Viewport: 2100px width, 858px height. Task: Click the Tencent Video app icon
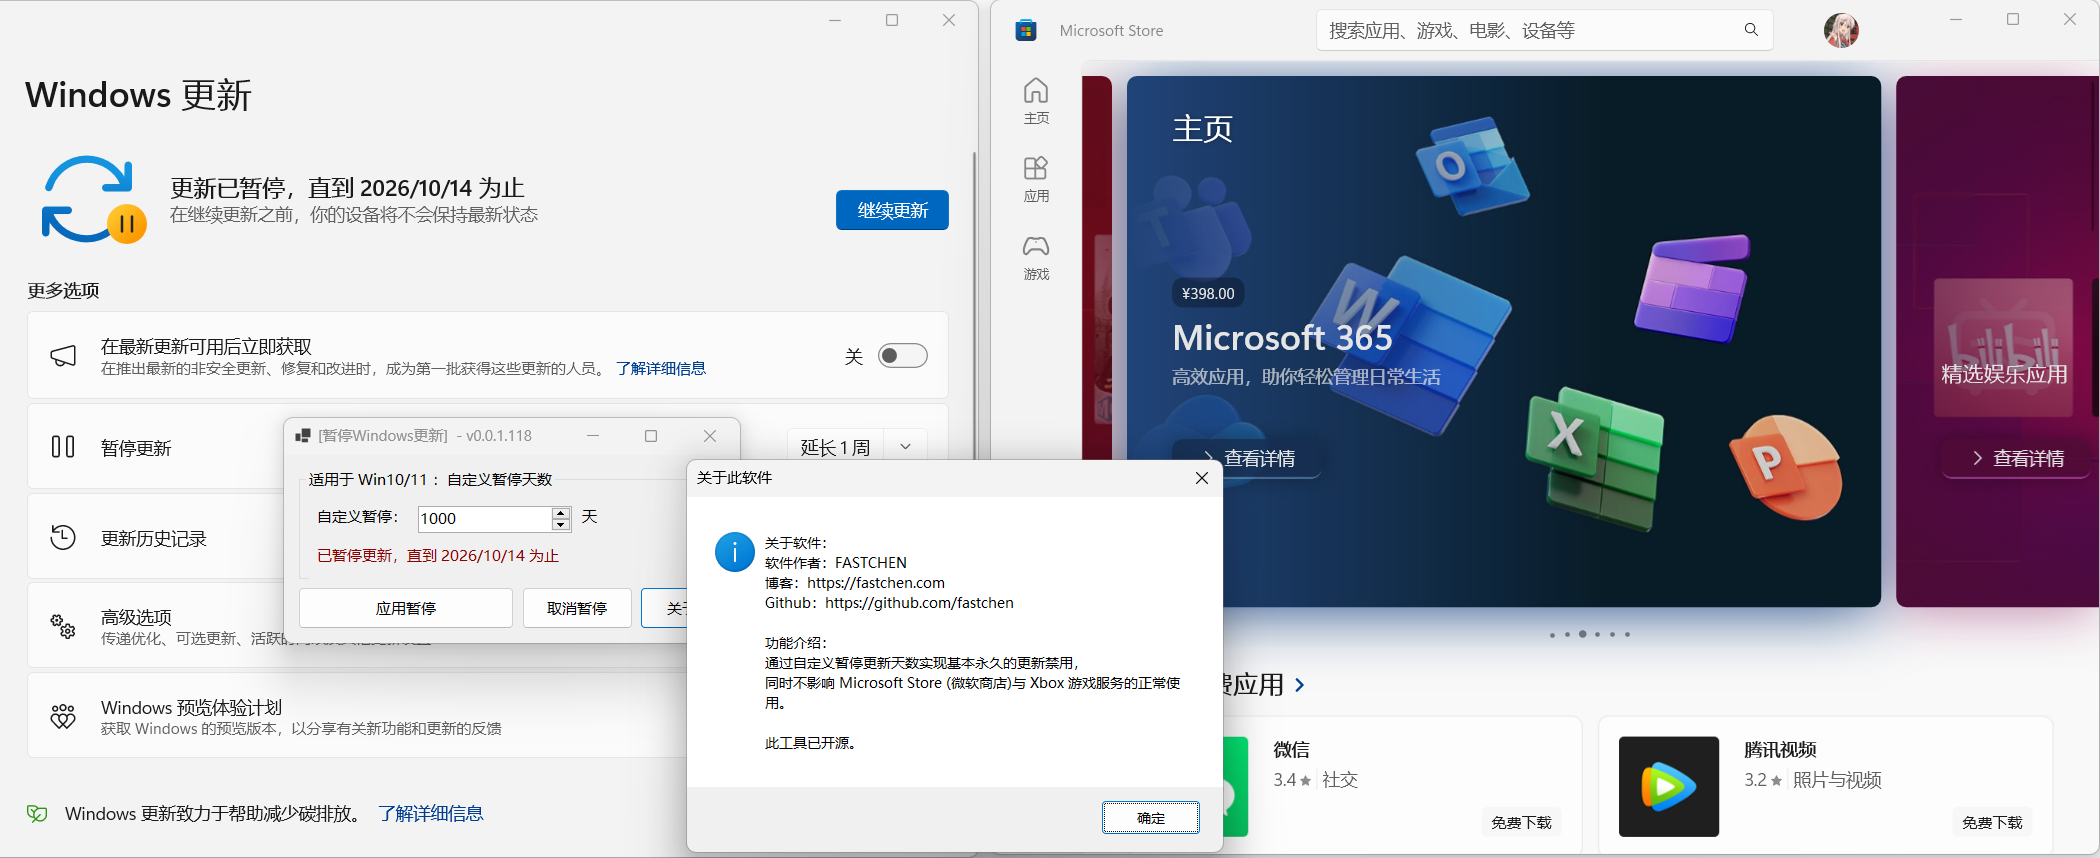(x=1668, y=786)
